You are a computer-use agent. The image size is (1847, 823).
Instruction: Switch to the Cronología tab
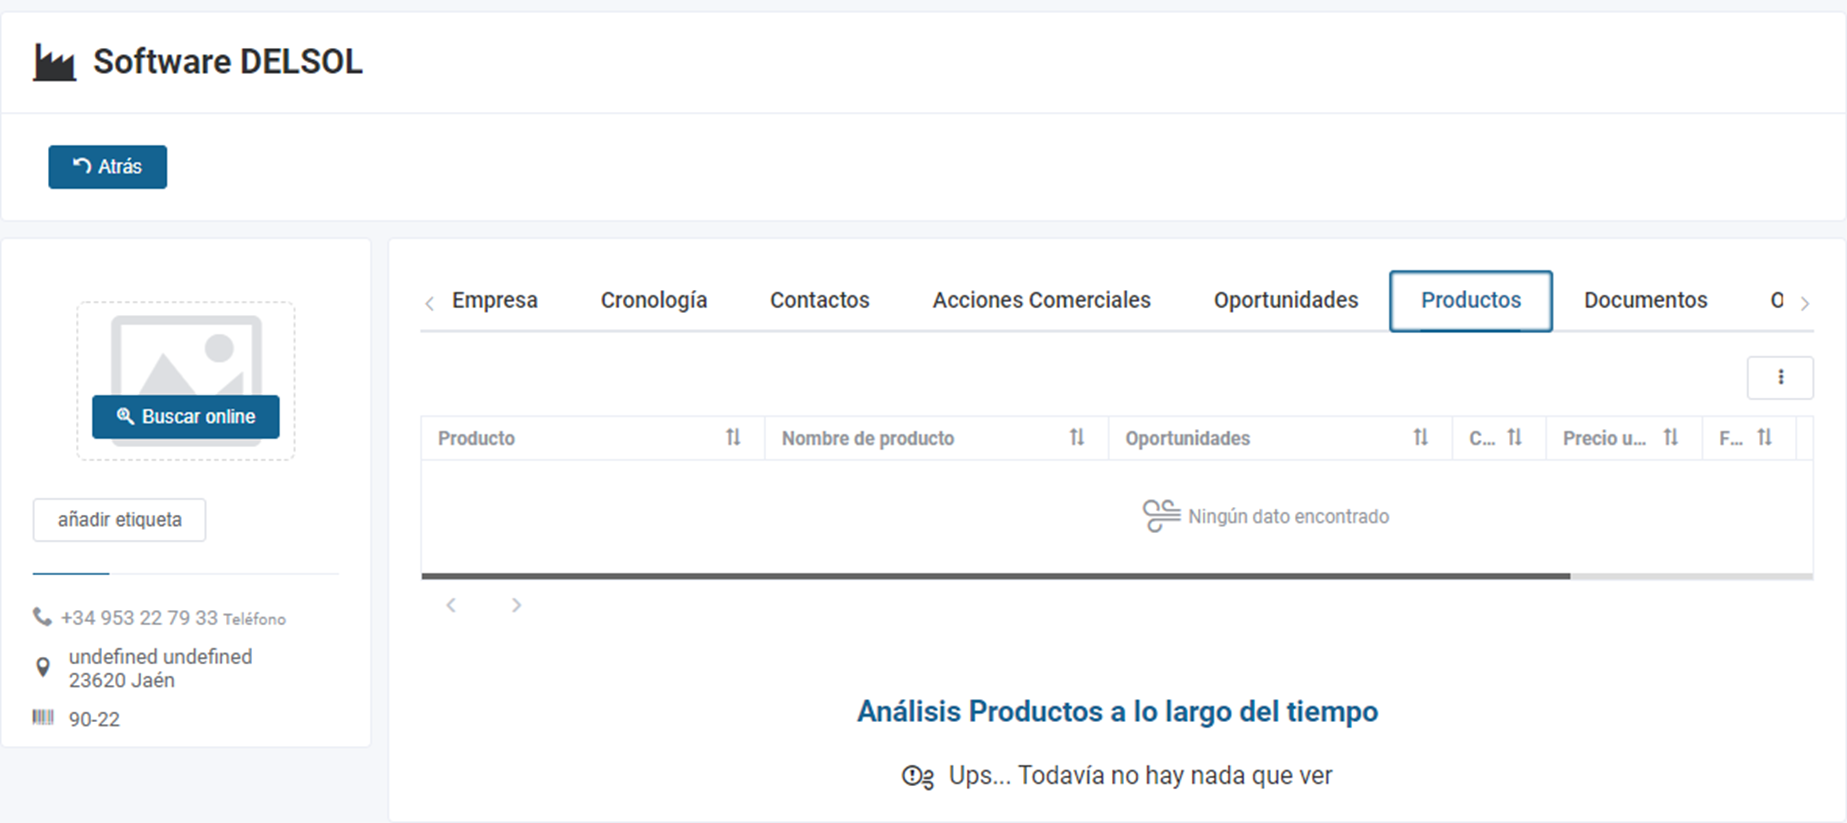point(654,300)
